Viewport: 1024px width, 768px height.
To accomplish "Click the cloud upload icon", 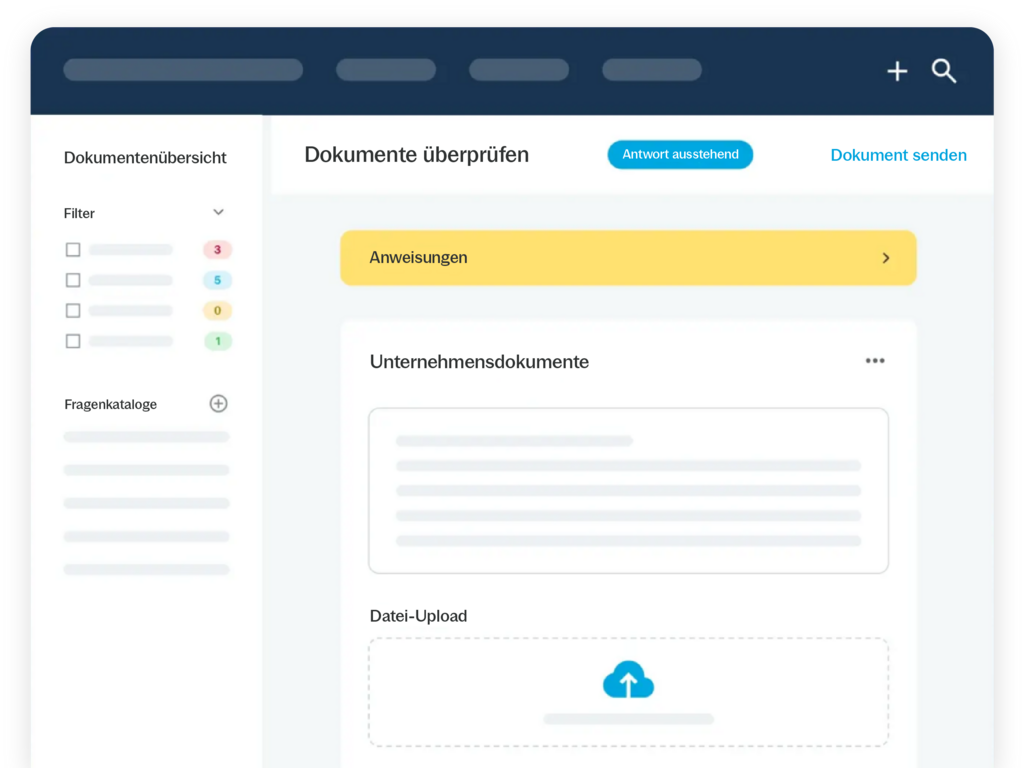I will click(628, 679).
